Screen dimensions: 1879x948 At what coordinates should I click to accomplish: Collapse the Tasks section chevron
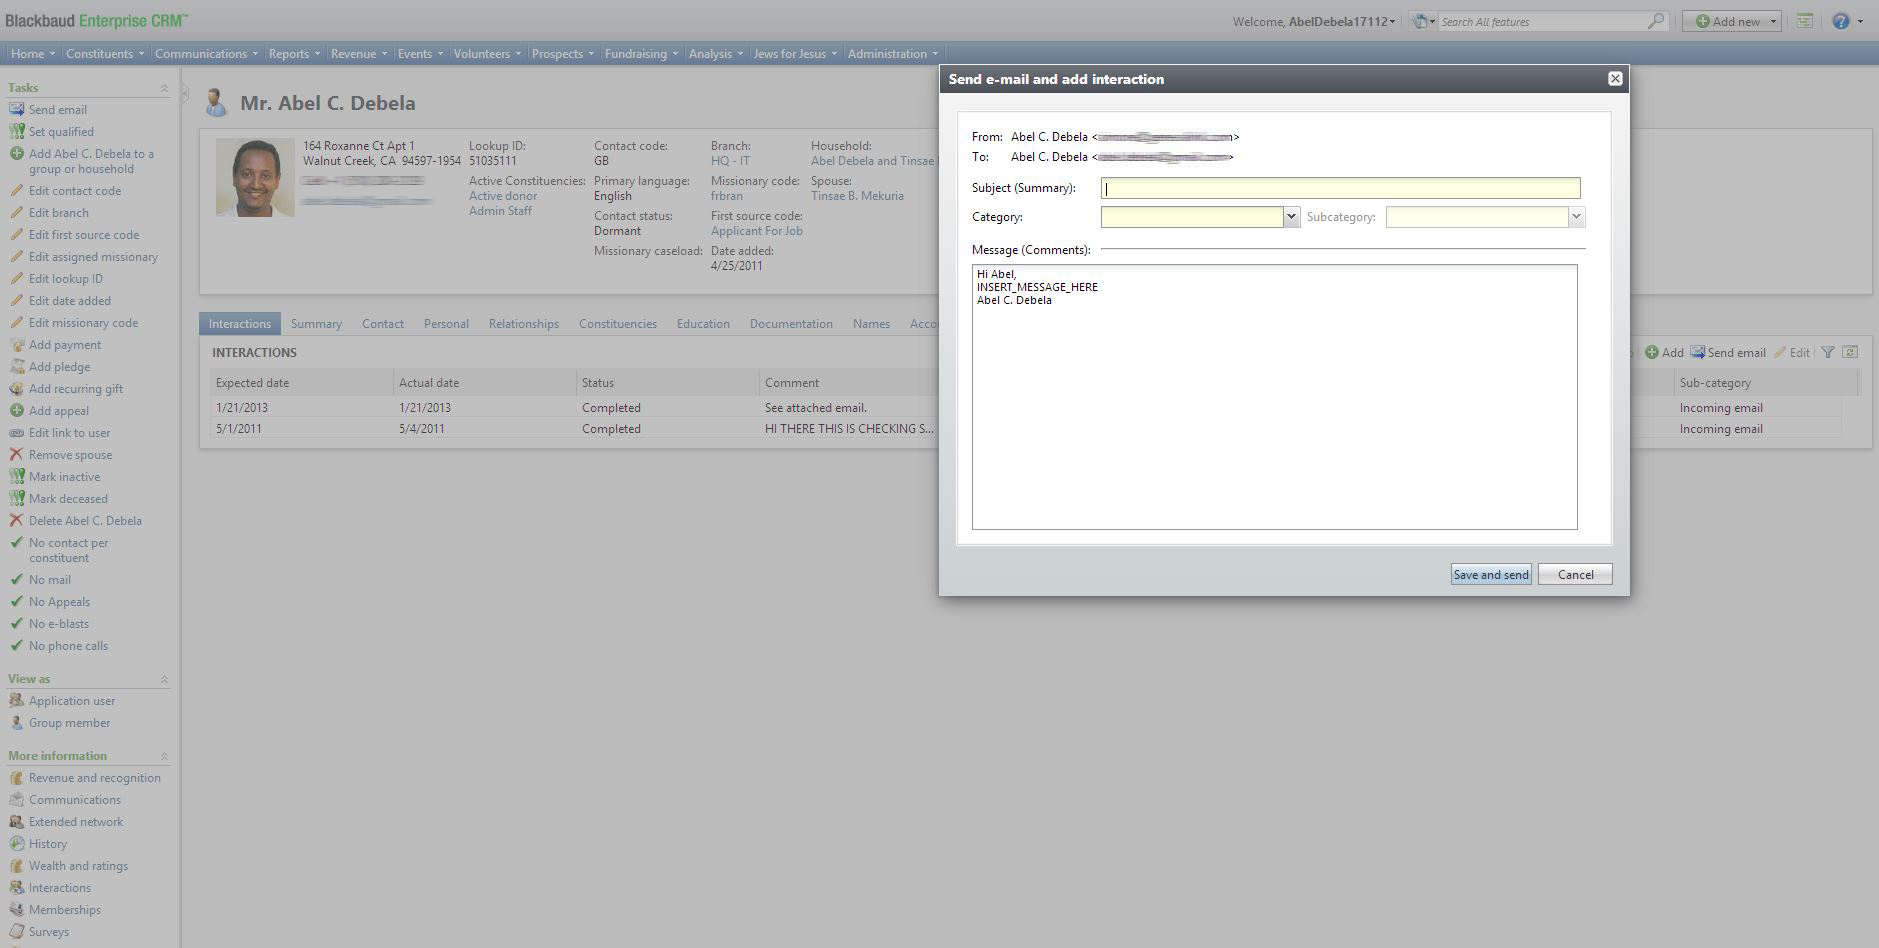pos(164,88)
